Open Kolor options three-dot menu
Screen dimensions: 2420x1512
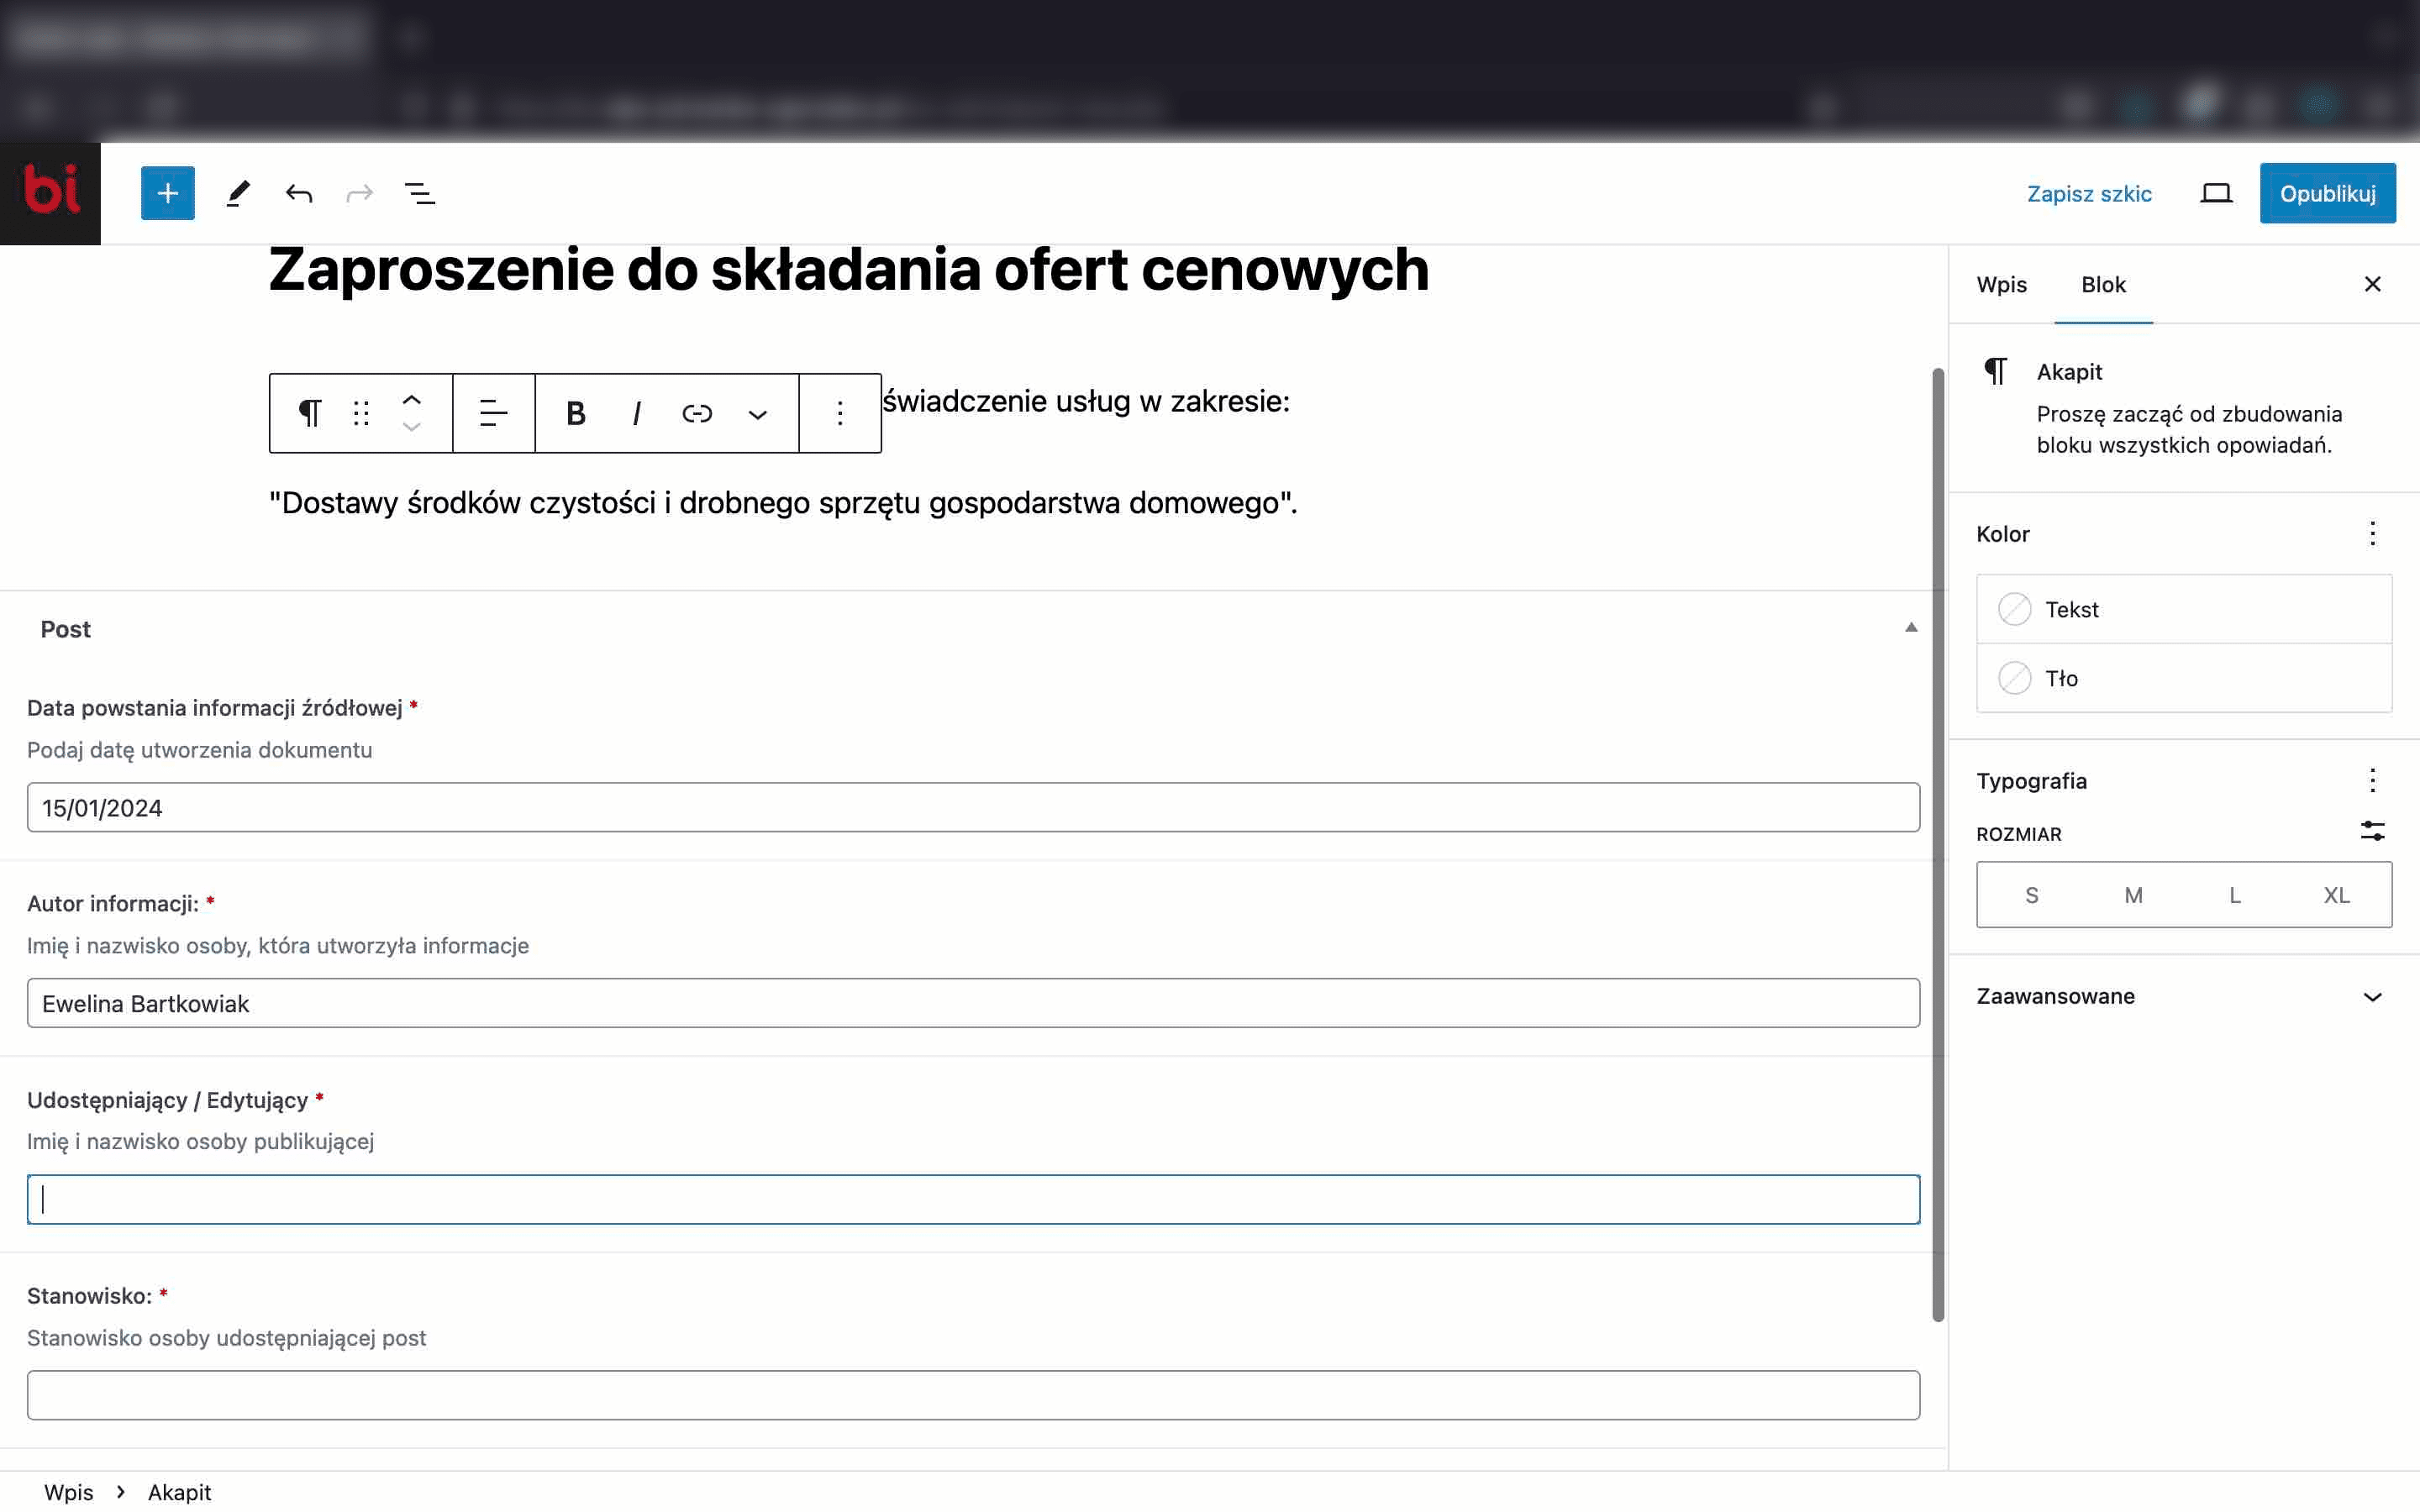pyautogui.click(x=2372, y=533)
